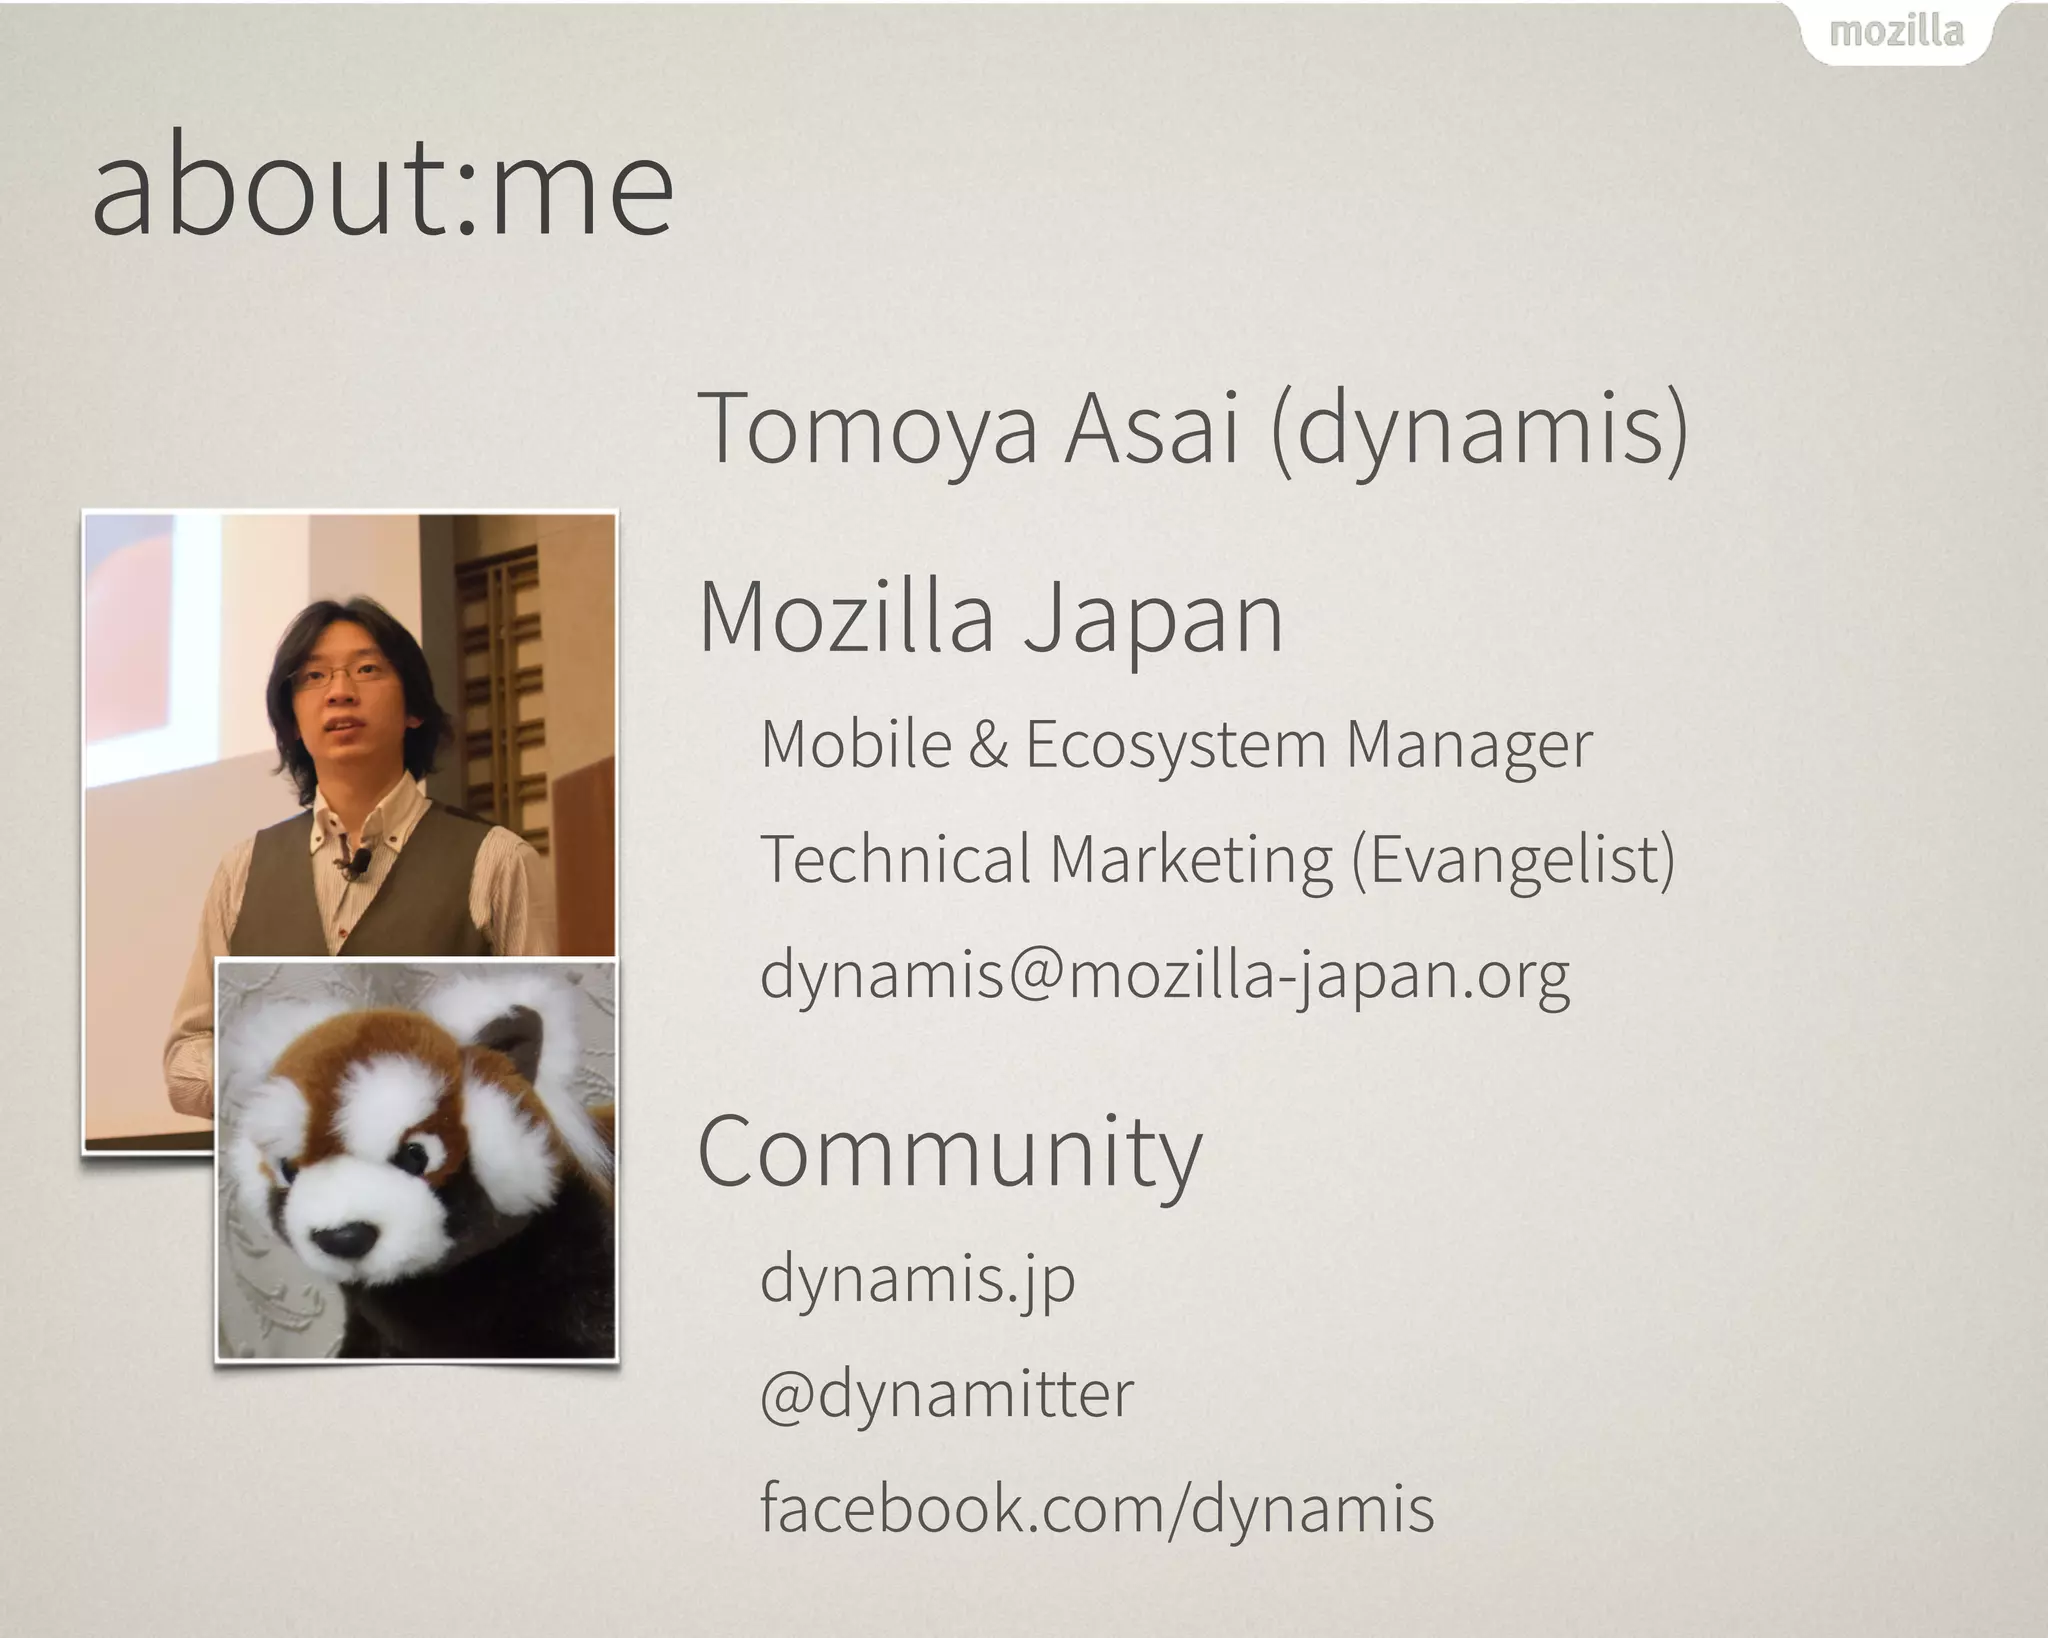Click the mozilla logo tab
2048x1638 pixels.
pos(1896,33)
